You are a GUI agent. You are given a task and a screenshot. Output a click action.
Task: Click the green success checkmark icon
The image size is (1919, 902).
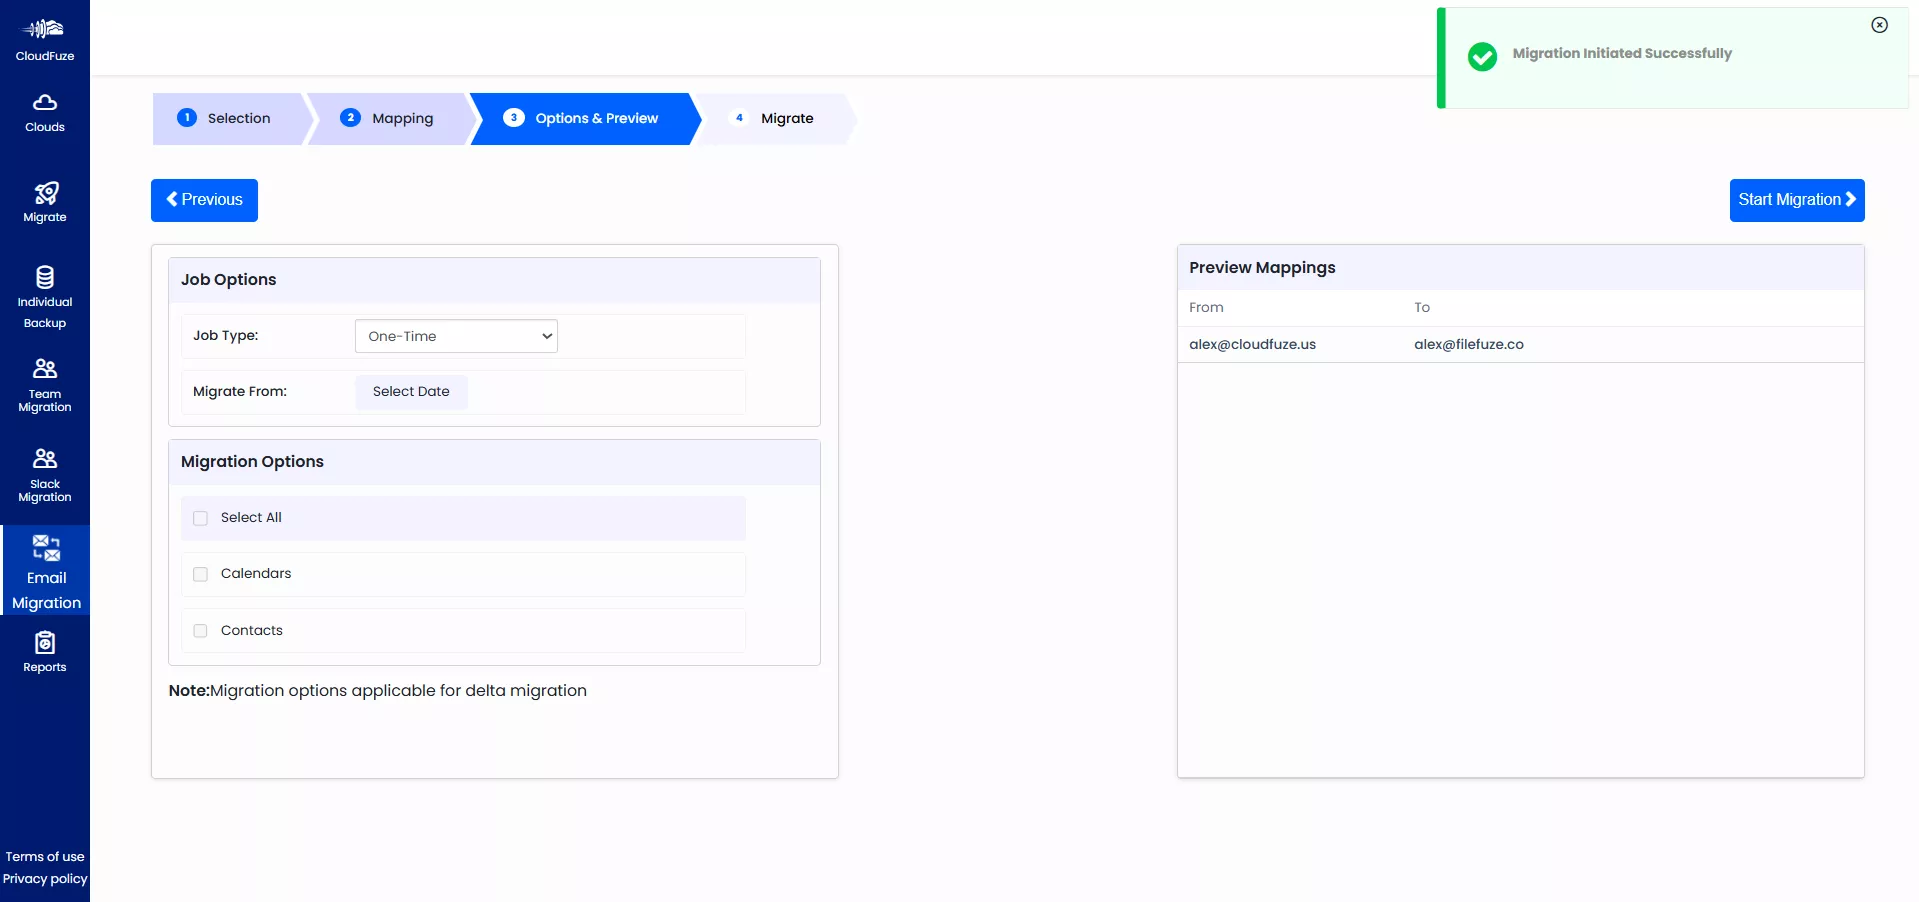coord(1482,56)
